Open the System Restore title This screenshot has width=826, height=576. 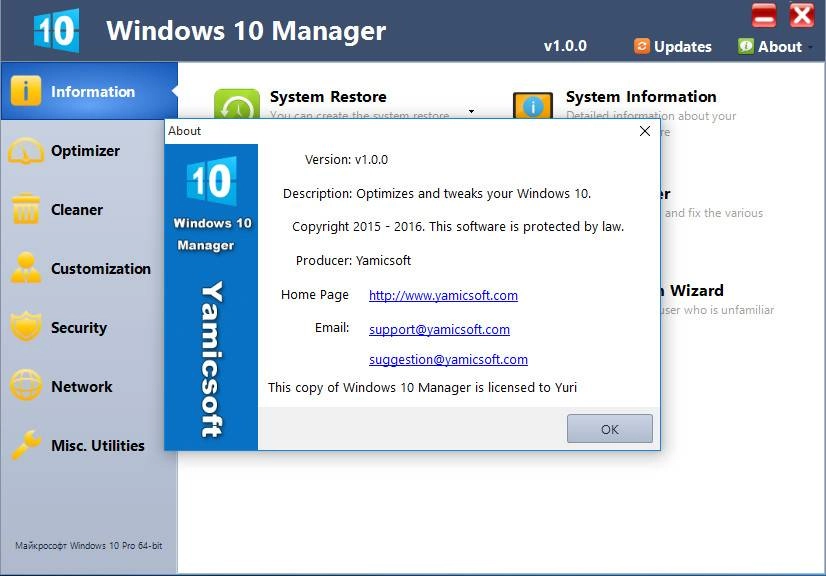pos(328,97)
